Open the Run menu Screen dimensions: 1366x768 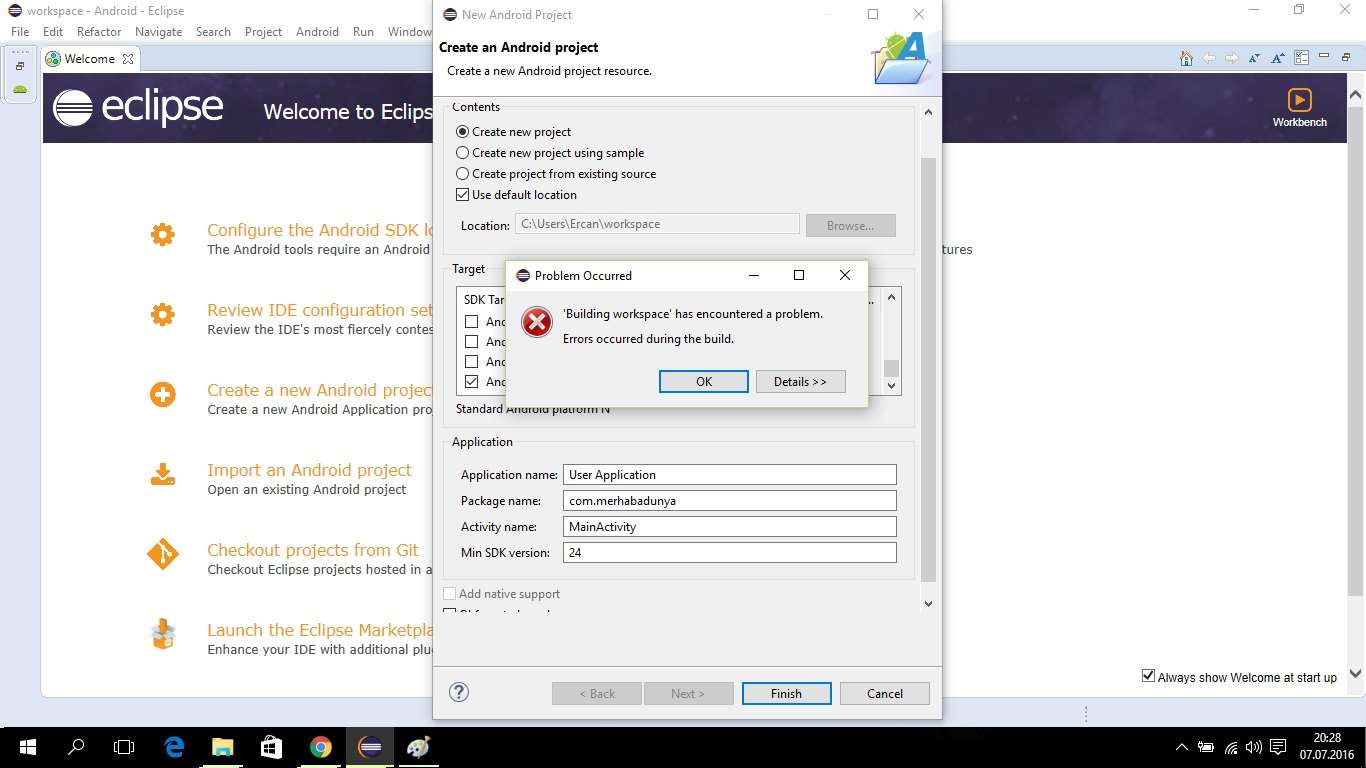[363, 32]
